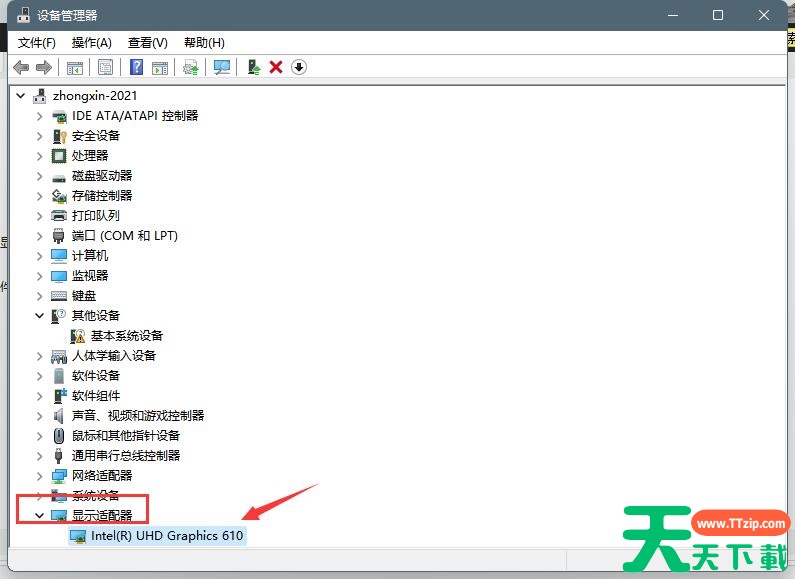Expand the 监视器 node
795x579 pixels.
(40, 276)
